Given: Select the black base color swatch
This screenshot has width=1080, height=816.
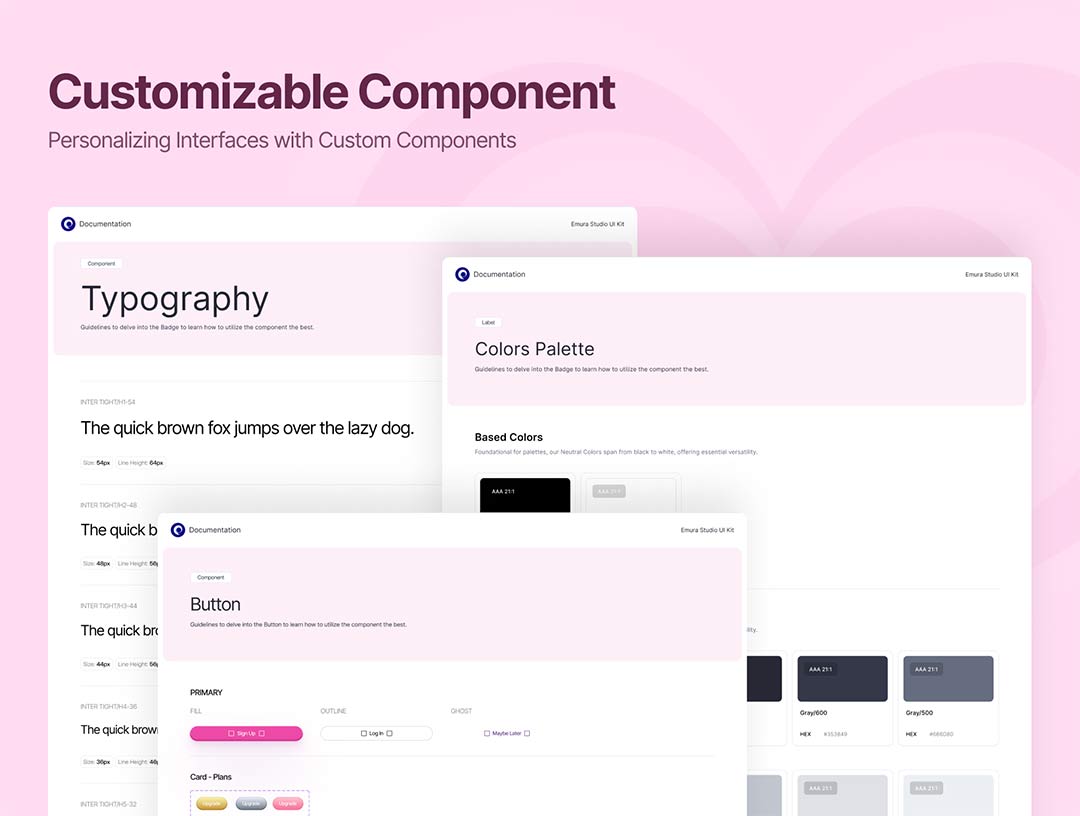Looking at the screenshot, I should [525, 495].
